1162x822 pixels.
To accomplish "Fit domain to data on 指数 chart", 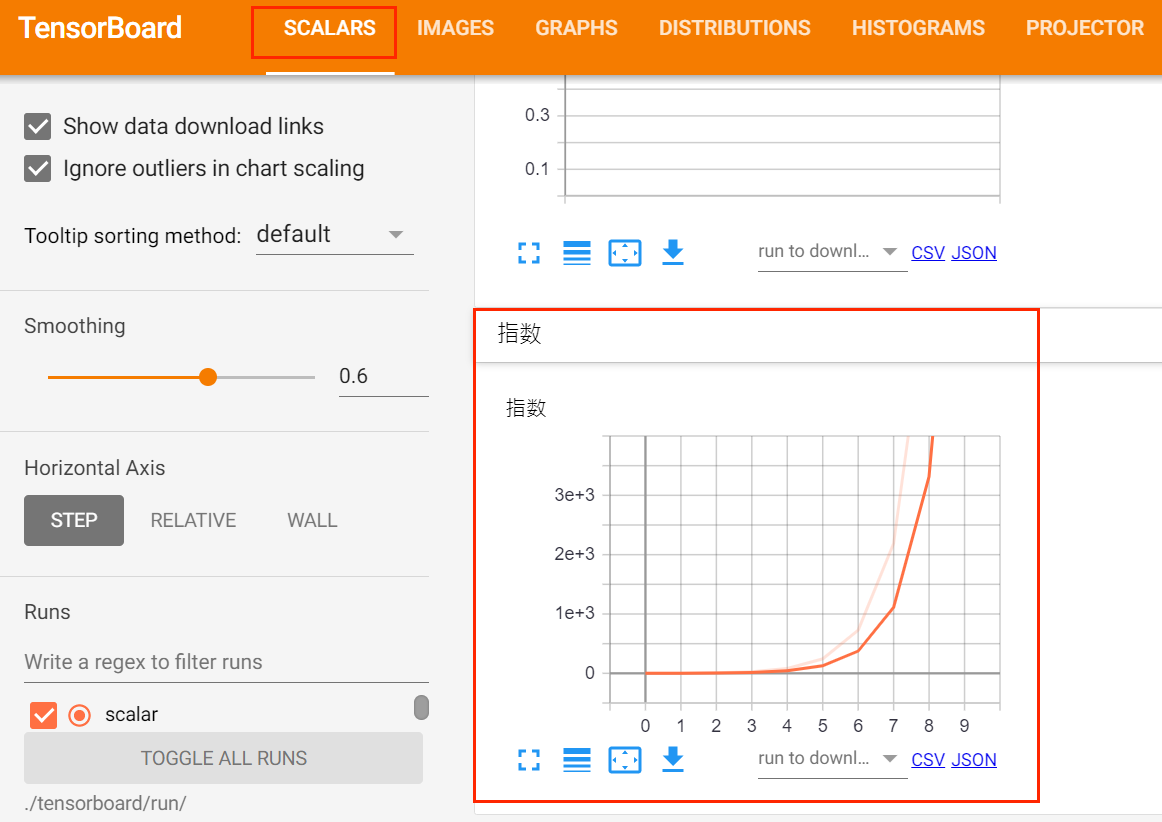I will (625, 760).
